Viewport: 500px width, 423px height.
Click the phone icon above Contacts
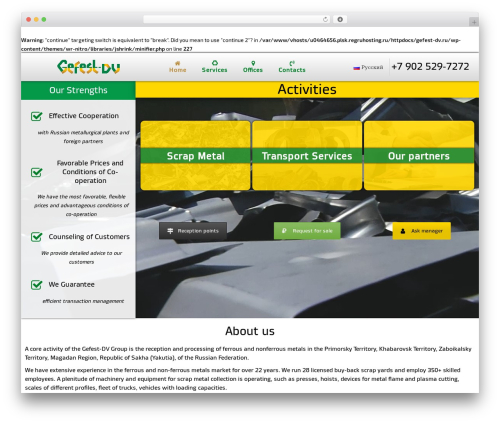click(x=292, y=63)
